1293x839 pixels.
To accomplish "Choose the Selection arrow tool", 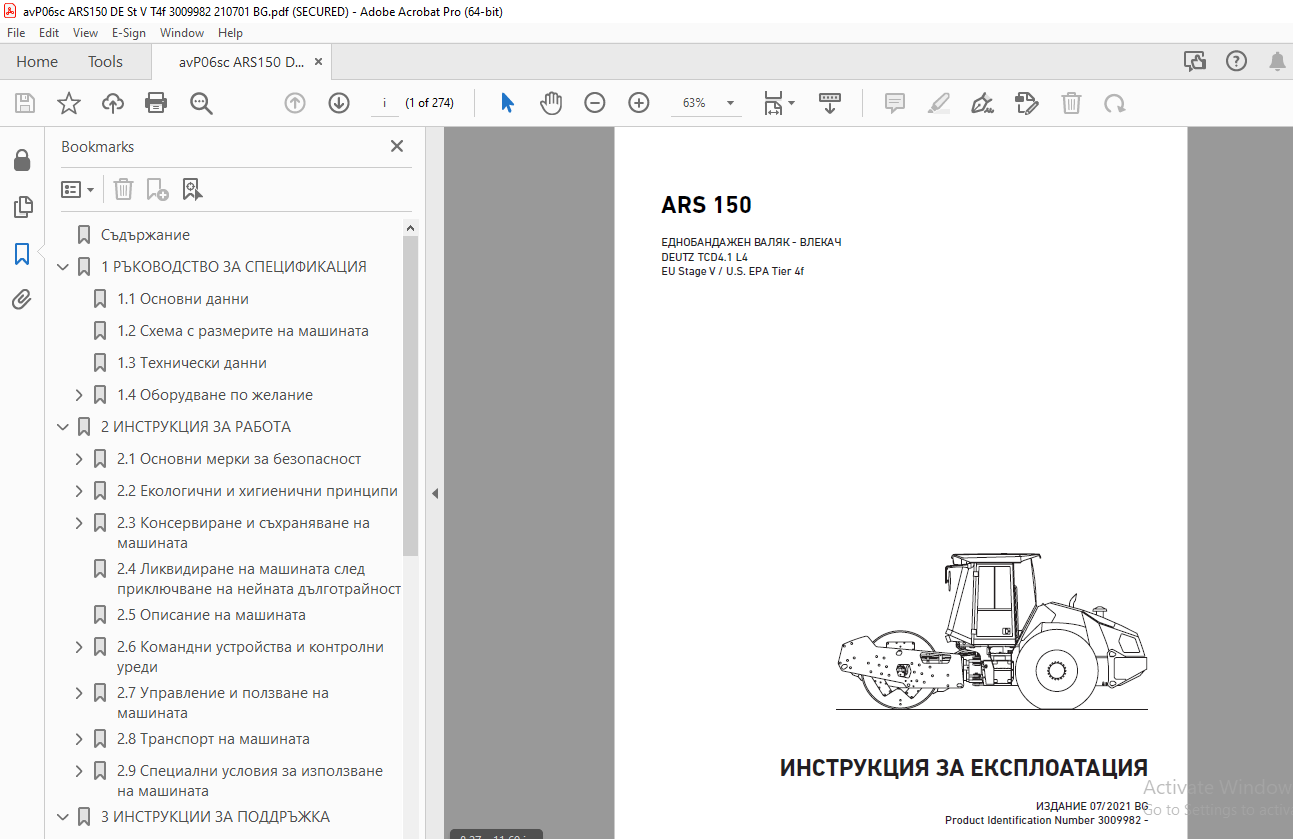I will [507, 103].
